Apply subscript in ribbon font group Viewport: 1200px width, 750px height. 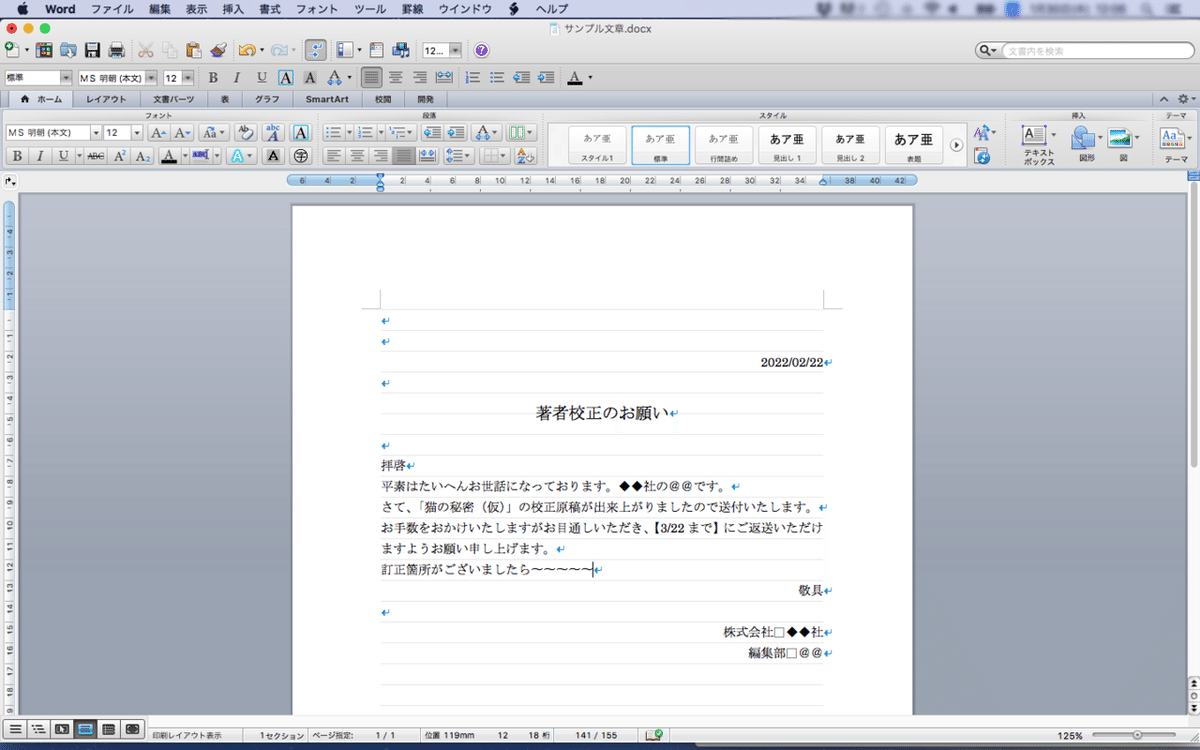coord(143,156)
